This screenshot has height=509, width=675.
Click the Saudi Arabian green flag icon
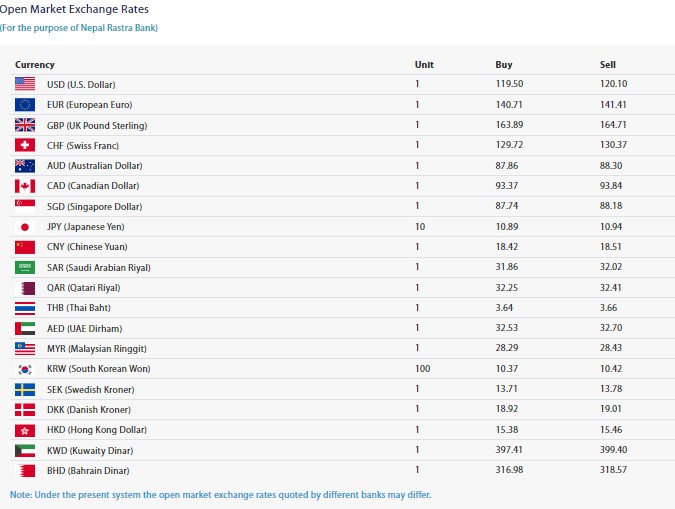[x=25, y=267]
